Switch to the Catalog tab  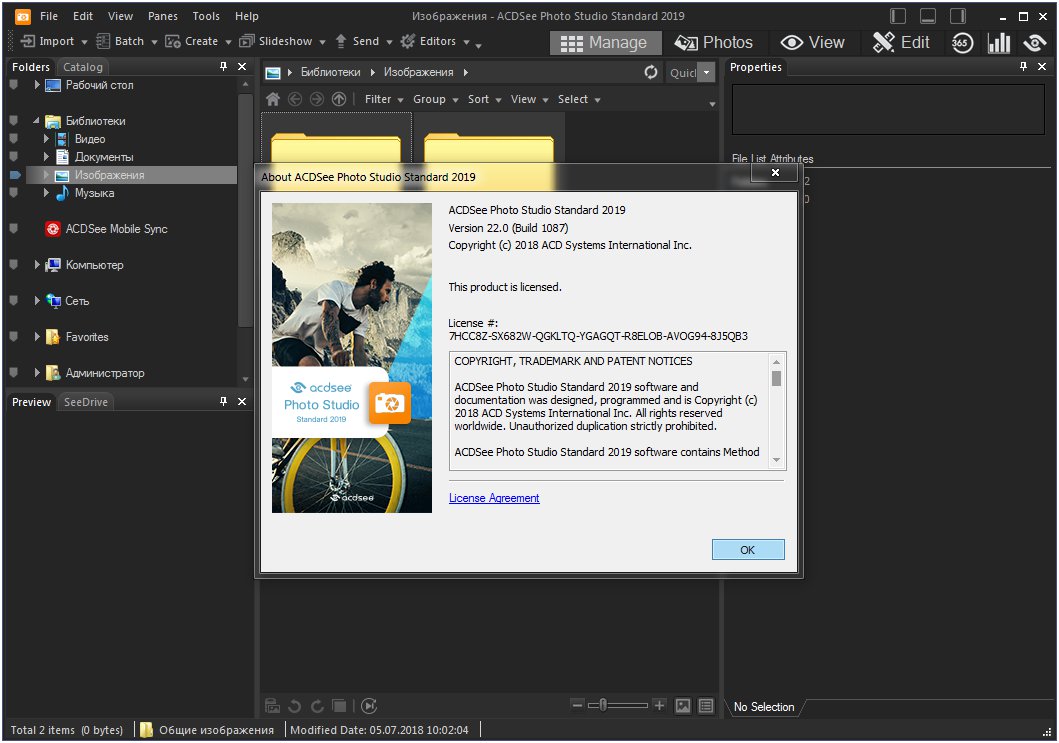point(83,67)
